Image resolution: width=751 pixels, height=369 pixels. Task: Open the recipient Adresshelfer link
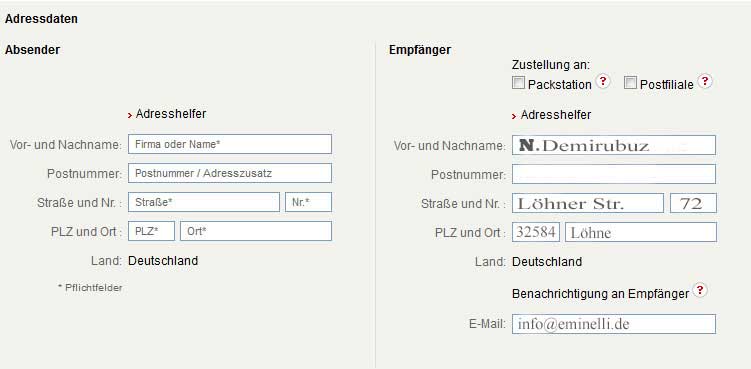click(556, 115)
